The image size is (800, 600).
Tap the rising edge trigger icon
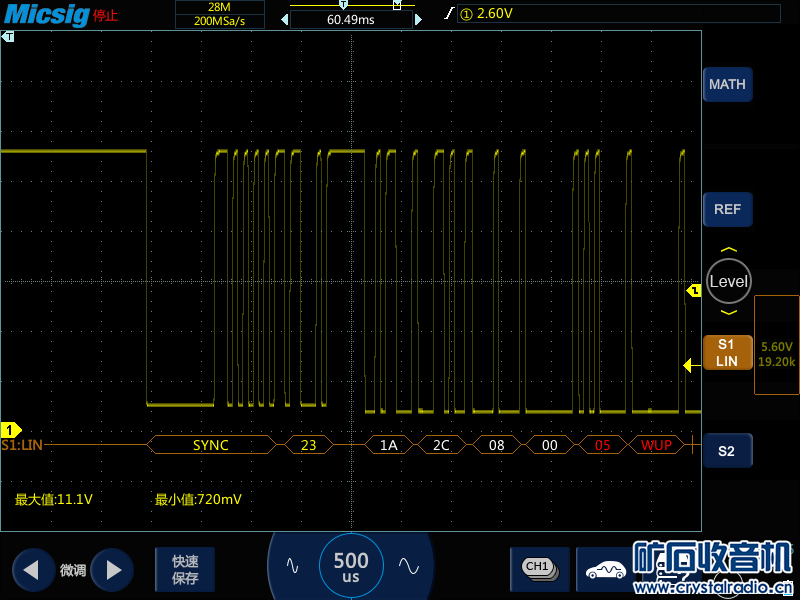click(449, 13)
